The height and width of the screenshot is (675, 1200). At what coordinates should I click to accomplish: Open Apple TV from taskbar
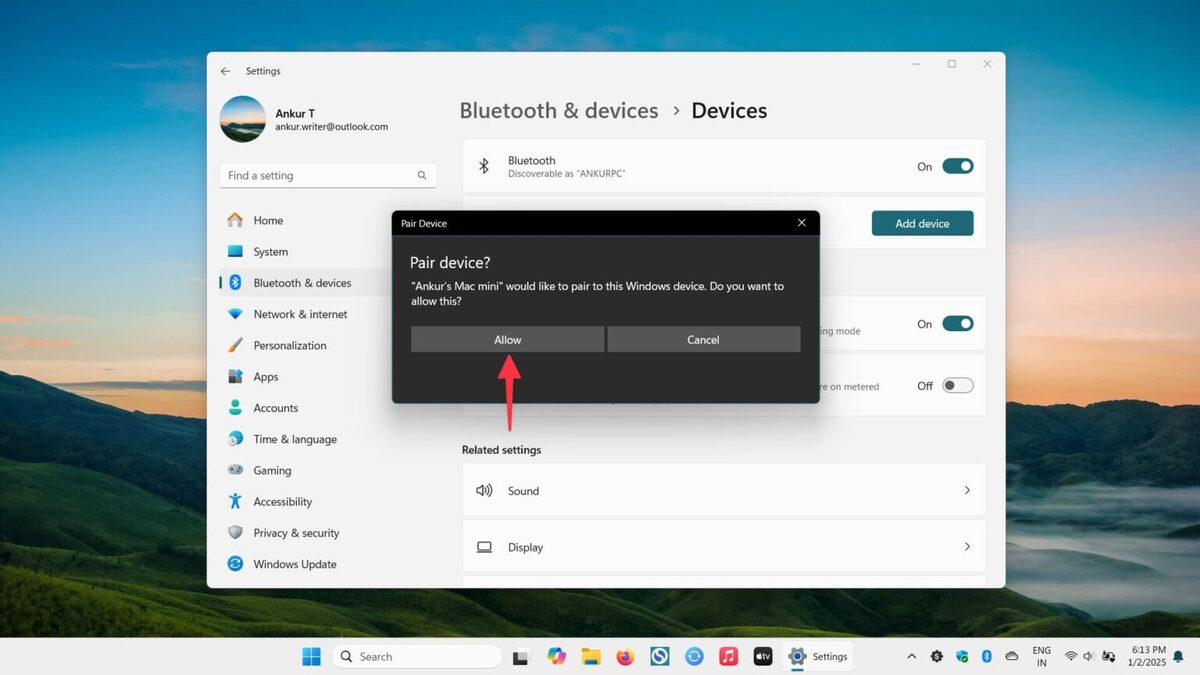click(763, 657)
